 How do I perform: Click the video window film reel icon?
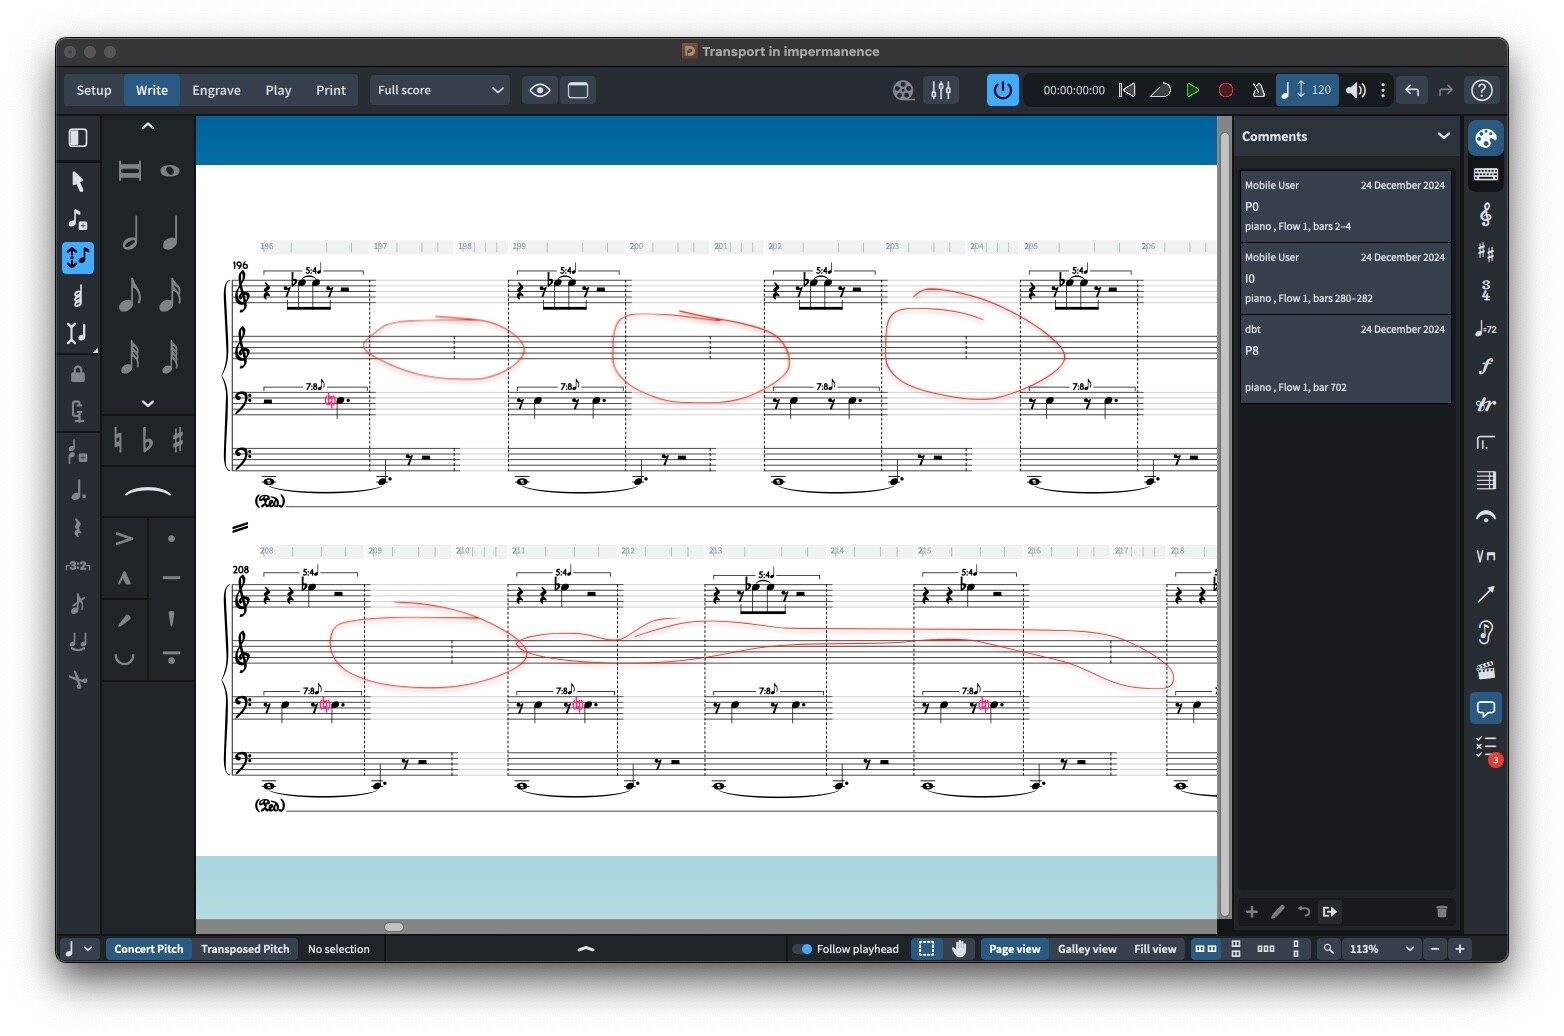pyautogui.click(x=903, y=90)
